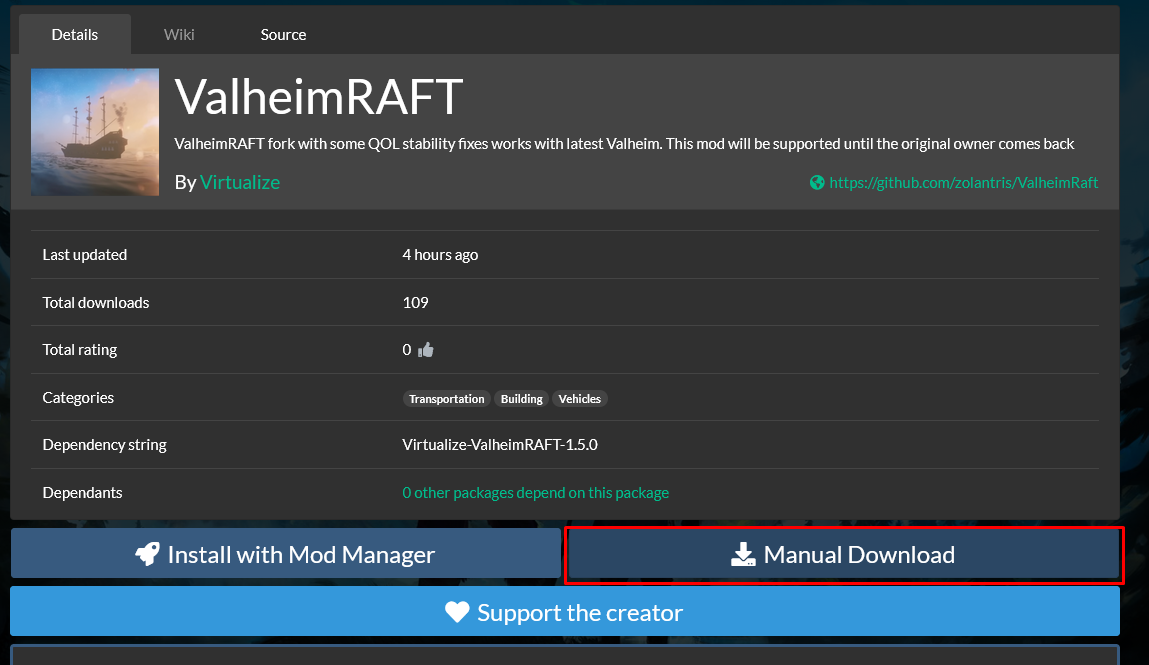This screenshot has width=1149, height=665.
Task: Click the thumbs-up rating icon
Action: pos(426,350)
